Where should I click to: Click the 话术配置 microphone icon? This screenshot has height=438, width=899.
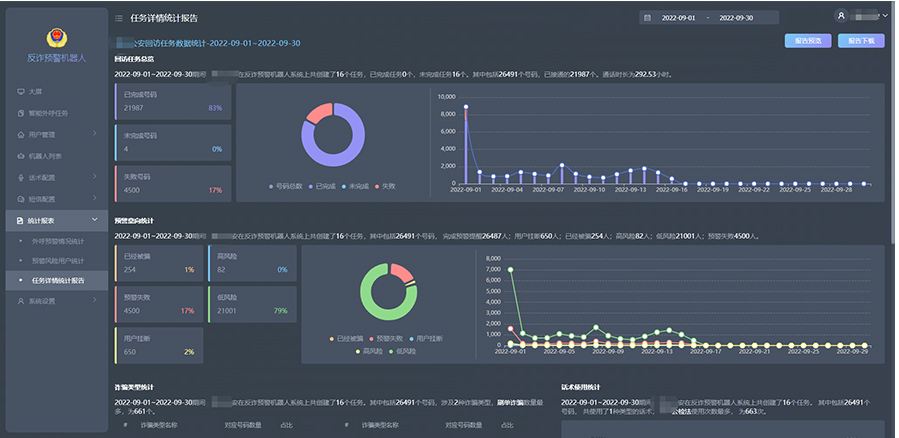(21, 177)
